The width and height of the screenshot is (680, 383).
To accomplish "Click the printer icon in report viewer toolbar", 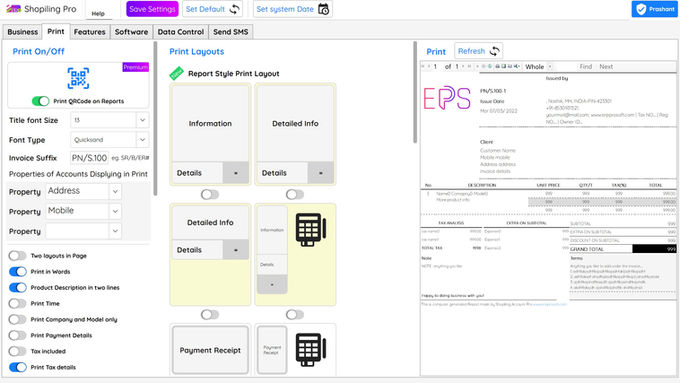I will click(x=497, y=66).
